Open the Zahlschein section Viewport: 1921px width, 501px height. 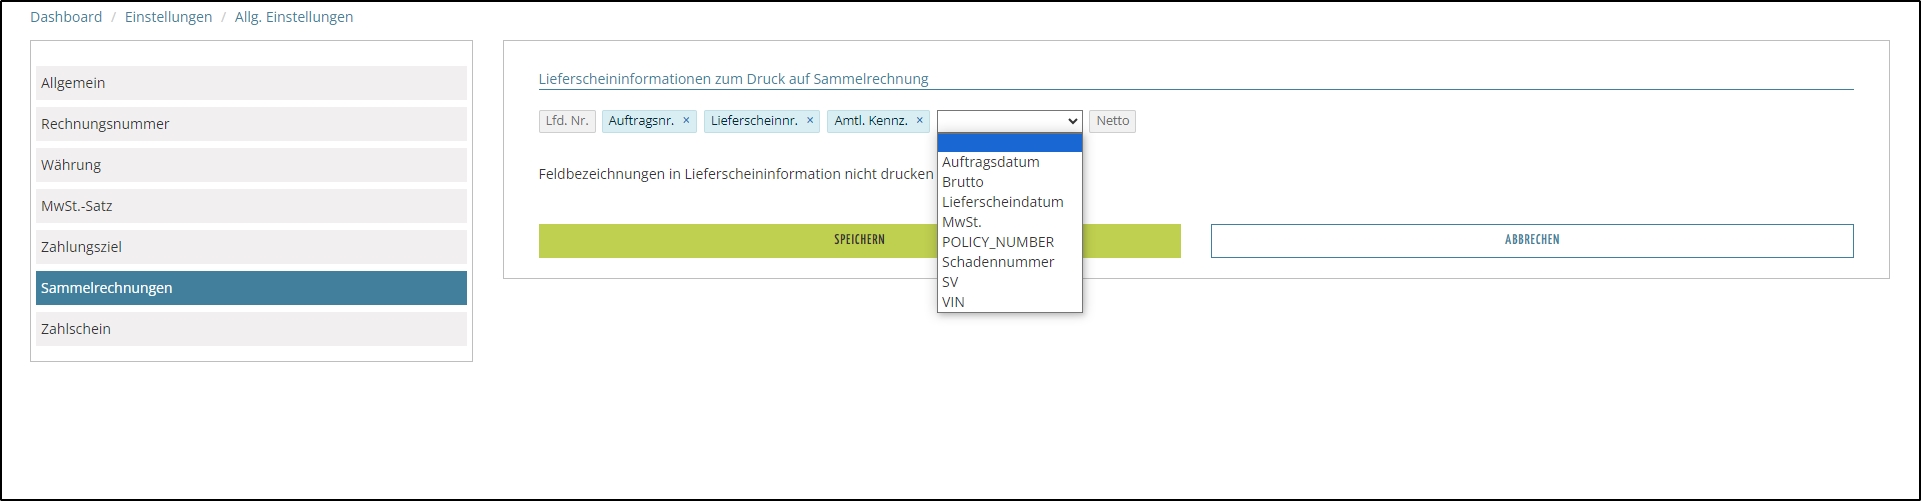[251, 329]
